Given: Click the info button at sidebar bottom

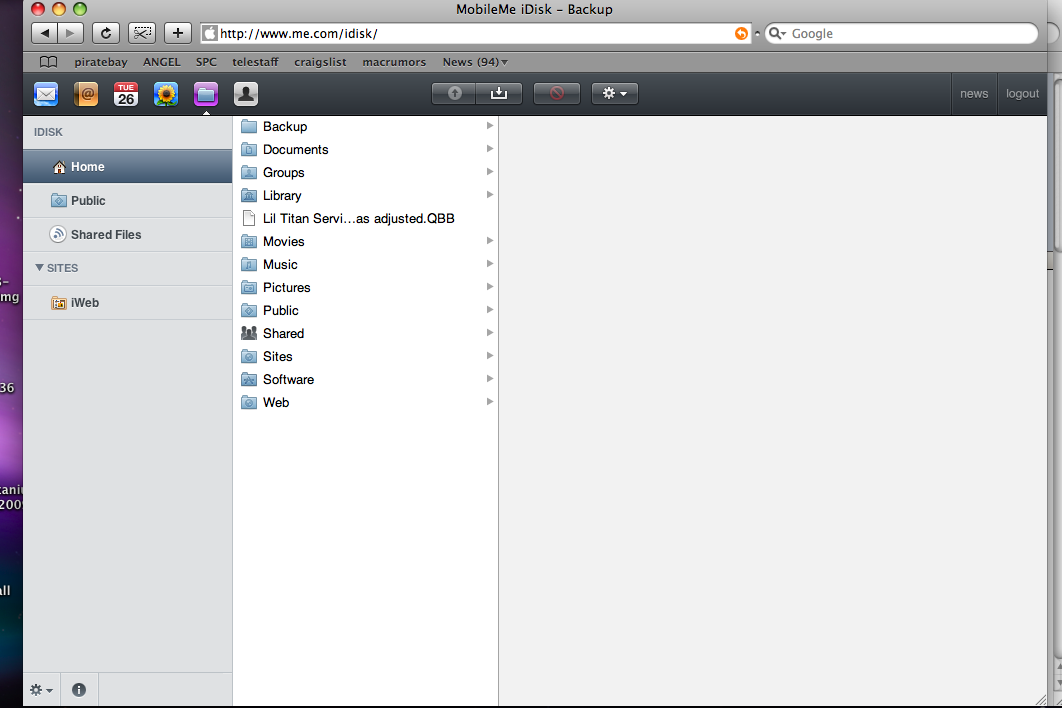Looking at the screenshot, I should coord(79,690).
